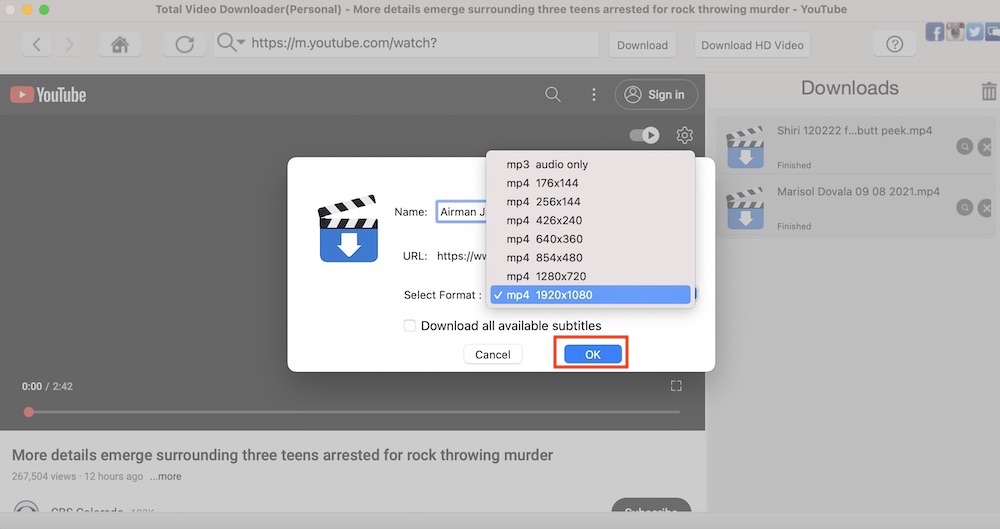Remove the Marisol Dovala download item

point(986,207)
